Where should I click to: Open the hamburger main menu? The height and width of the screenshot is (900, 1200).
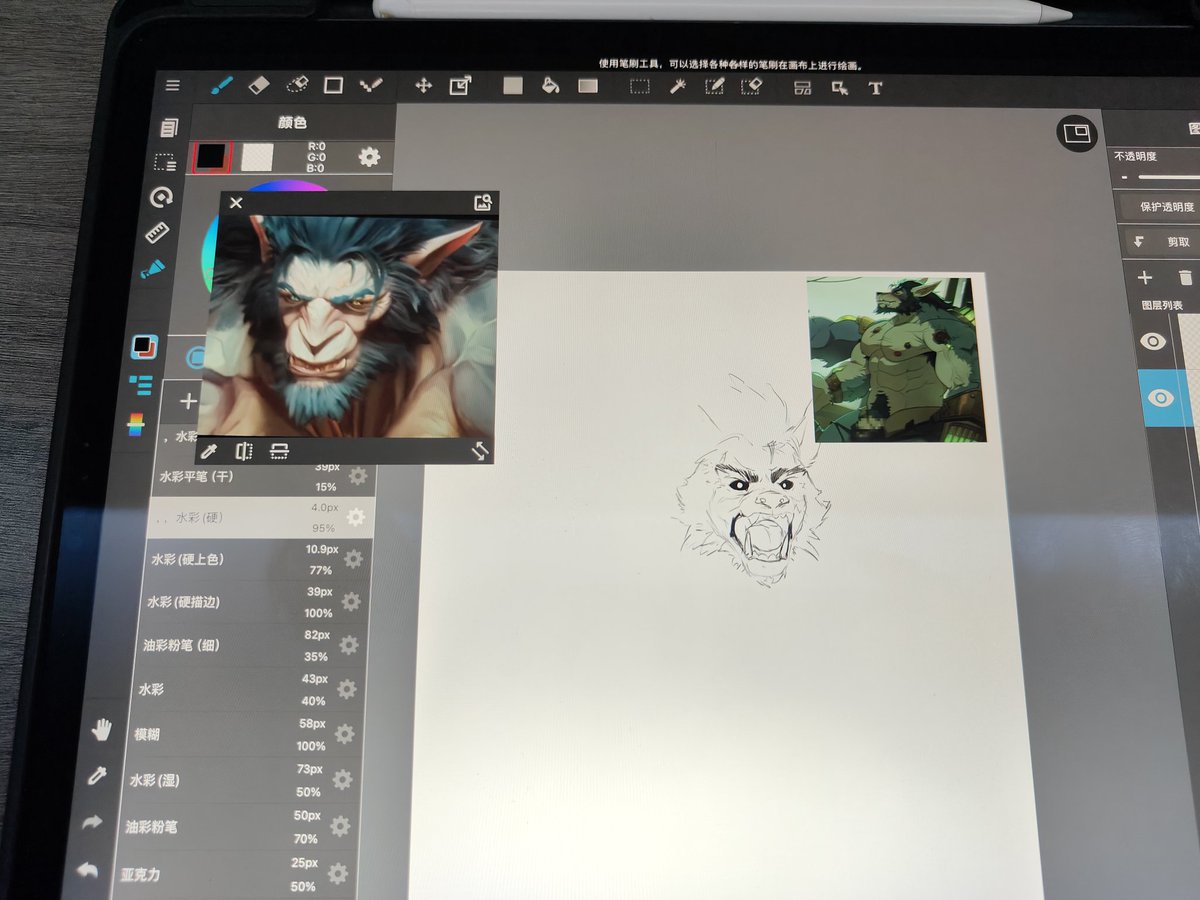[173, 86]
